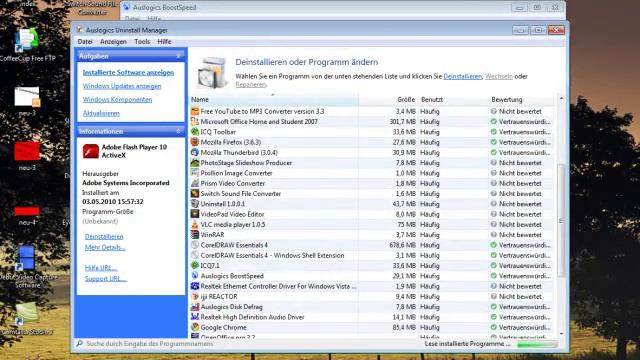Click Deinstallieren link in Informationen panel
Viewport: 640px width, 360px height.
point(104,236)
